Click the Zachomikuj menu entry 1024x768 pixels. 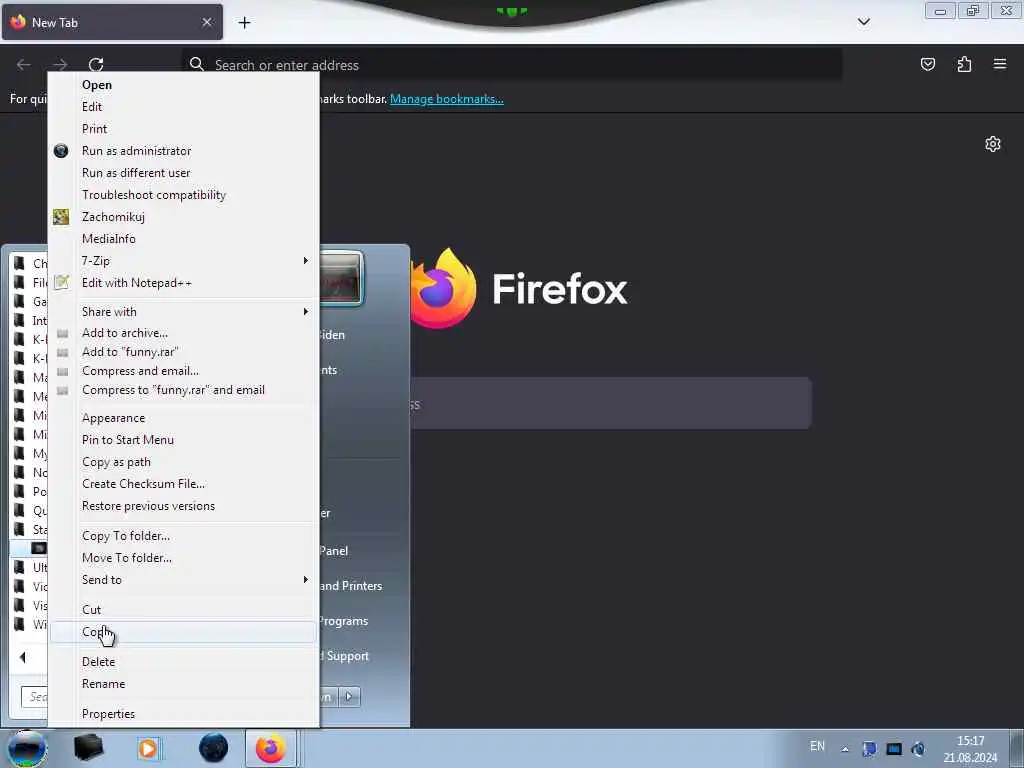184,217
